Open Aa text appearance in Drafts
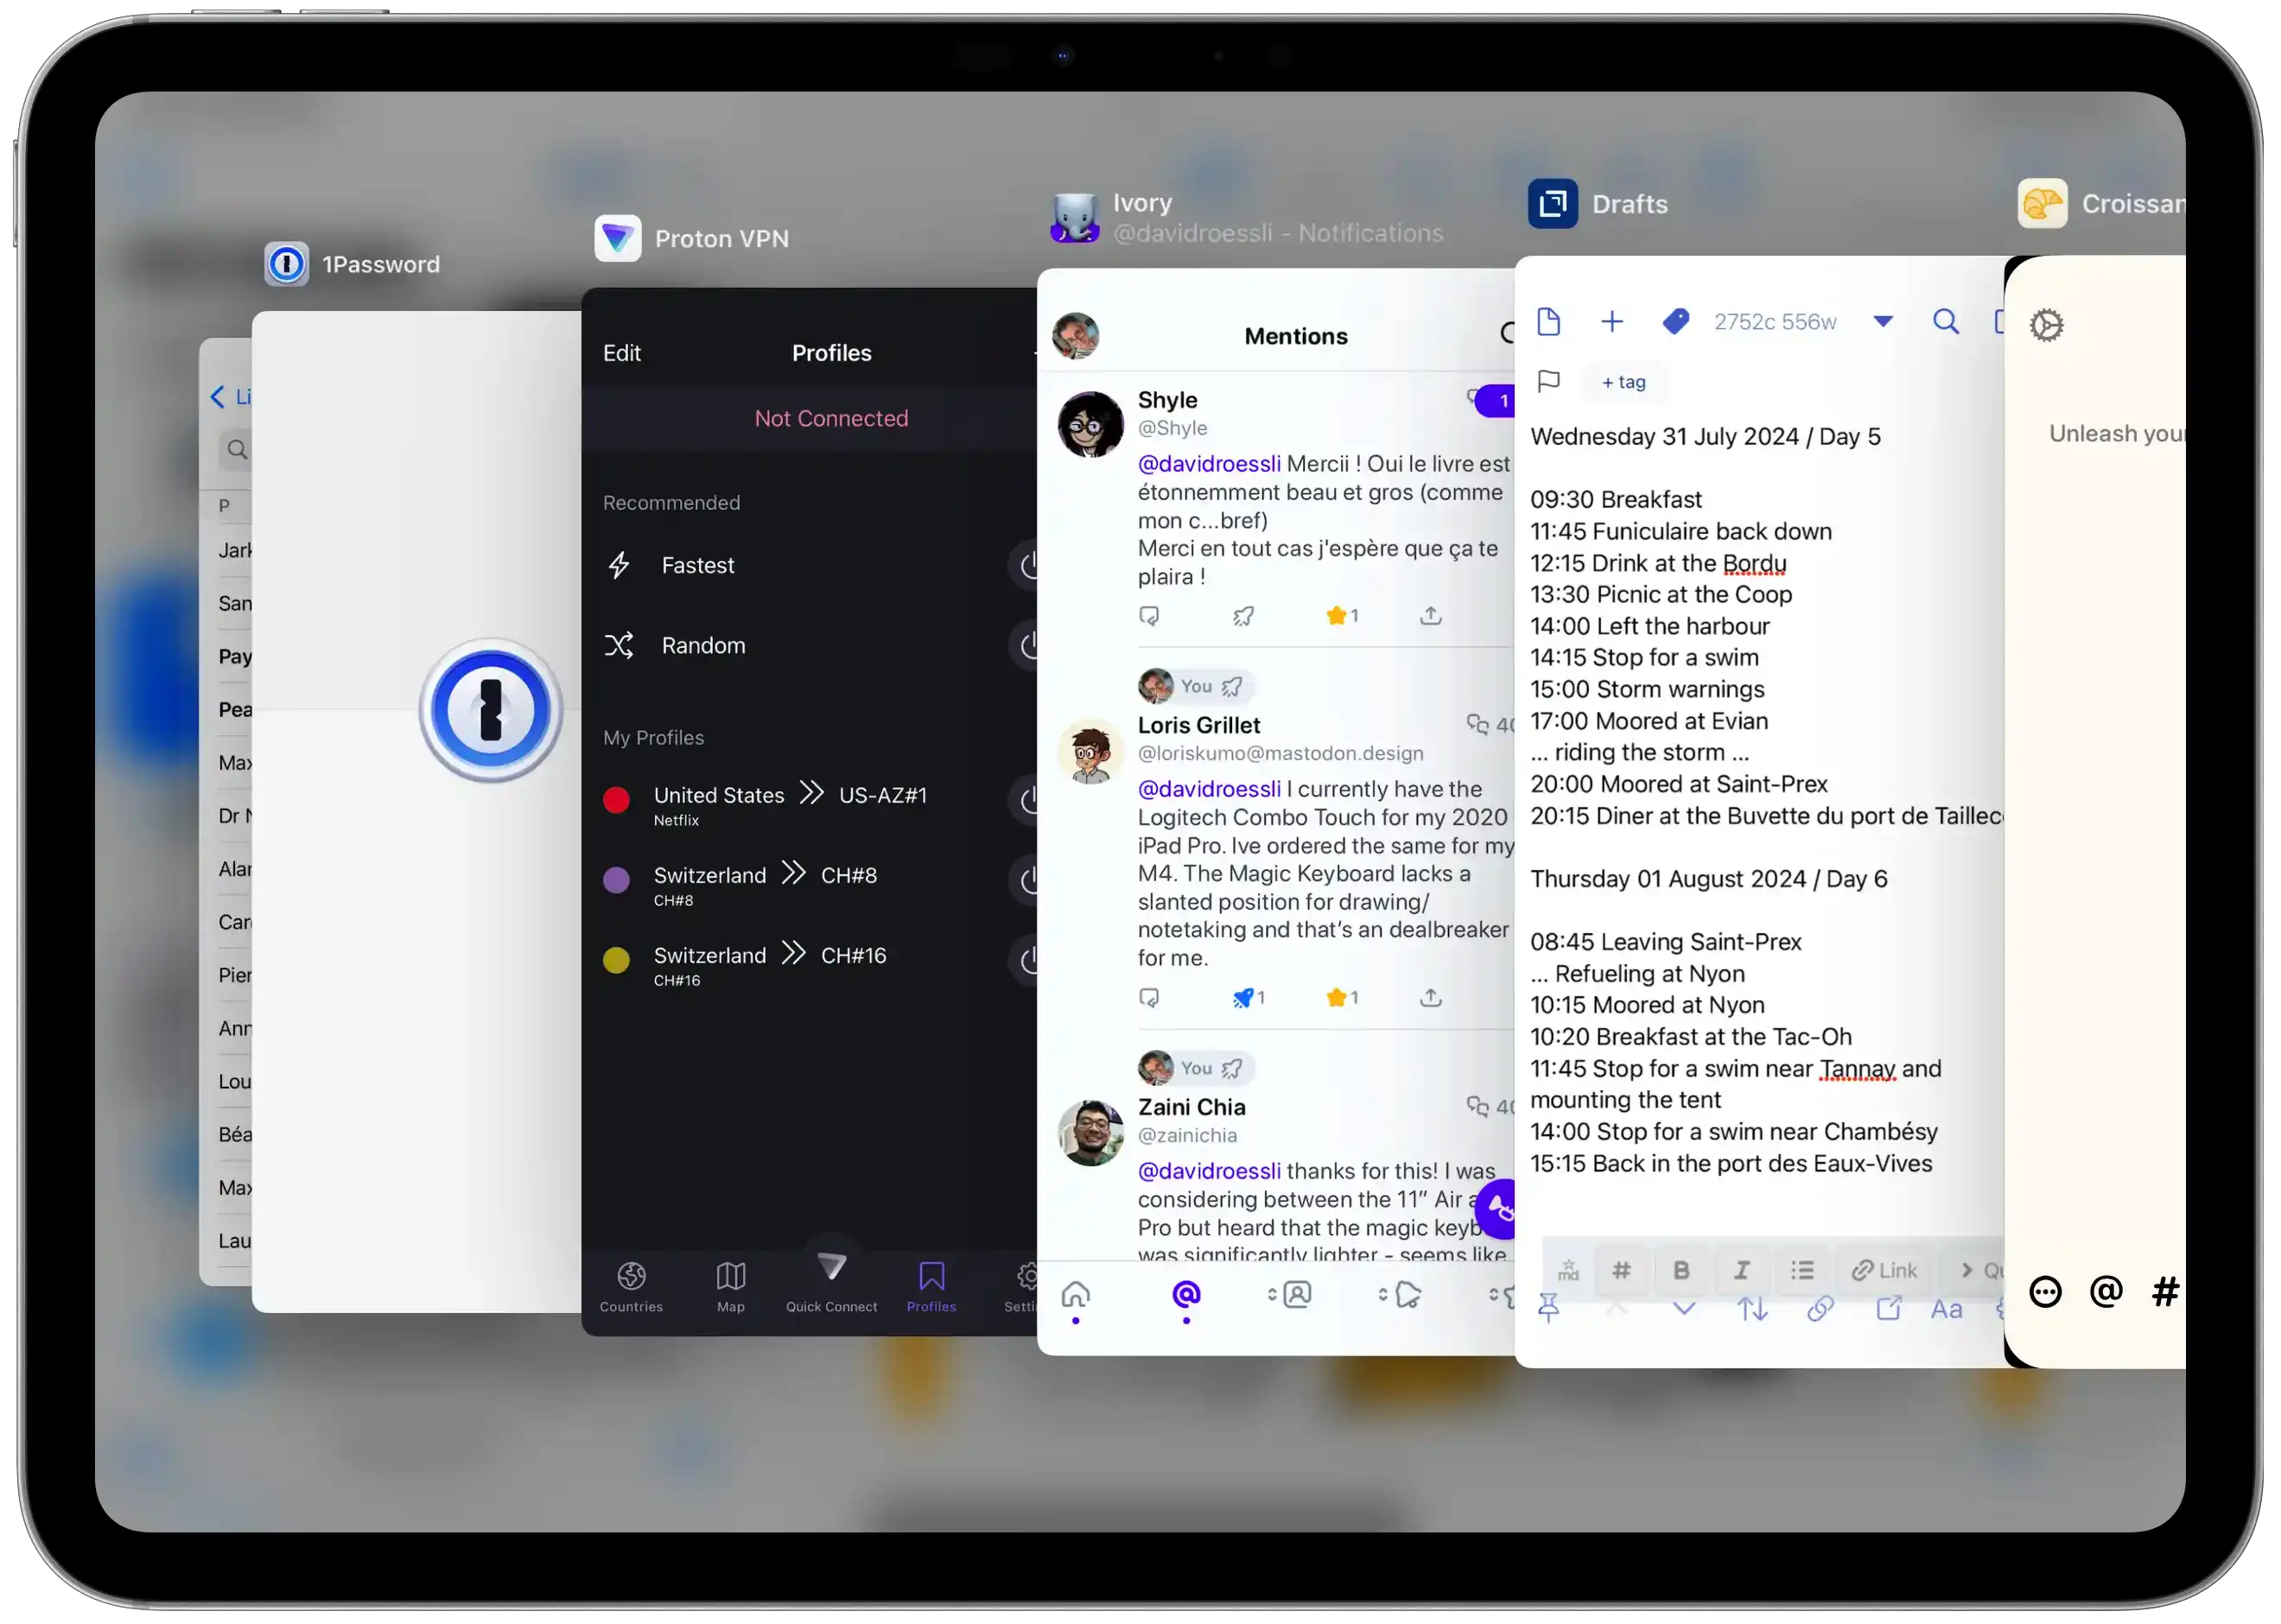This screenshot has width=2281, height=1624. [x=1946, y=1309]
